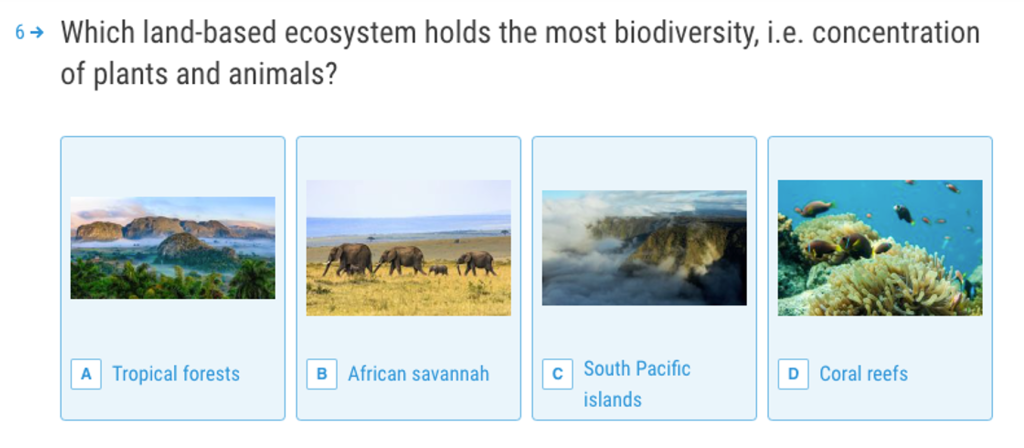Pick the Tropical forests answer card

173,278
